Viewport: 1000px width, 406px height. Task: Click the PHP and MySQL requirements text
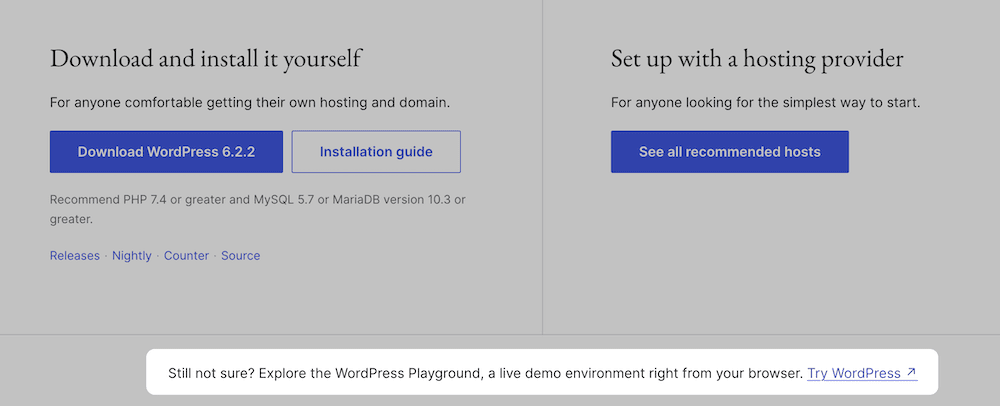[258, 209]
